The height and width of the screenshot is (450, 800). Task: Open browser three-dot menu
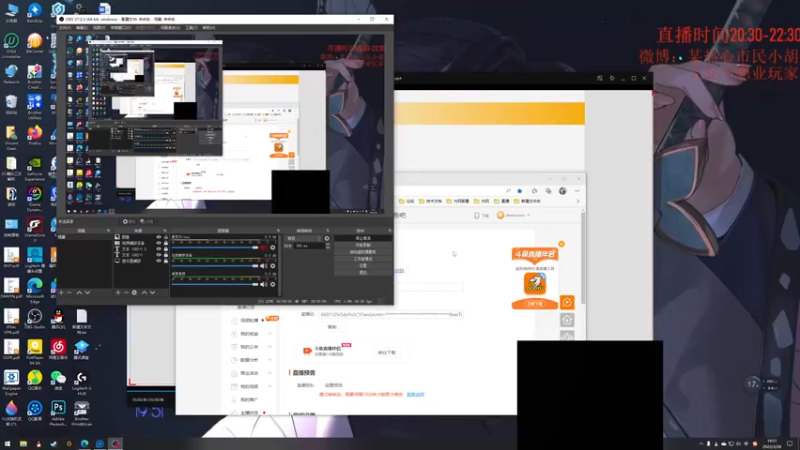tap(577, 191)
